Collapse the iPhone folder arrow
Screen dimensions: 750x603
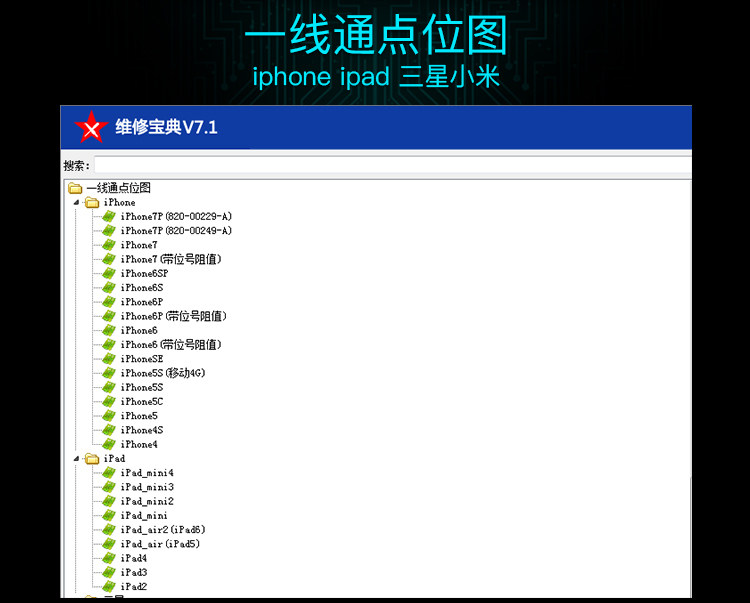pos(76,202)
